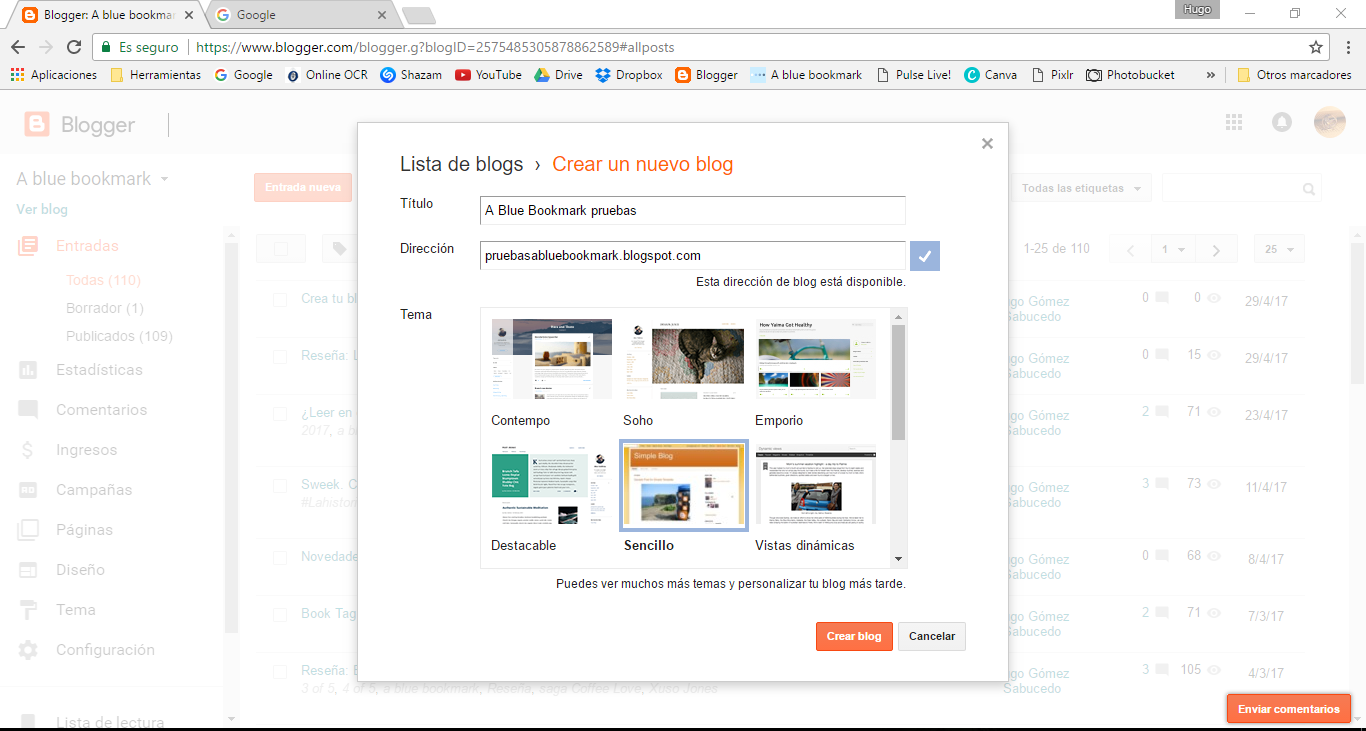Open the 25 posts per page dropdown

pos(1279,249)
